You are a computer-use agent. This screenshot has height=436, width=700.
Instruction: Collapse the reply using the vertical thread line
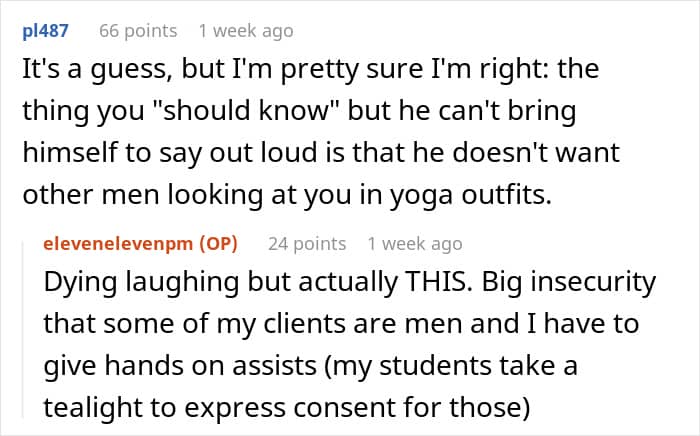click(23, 329)
